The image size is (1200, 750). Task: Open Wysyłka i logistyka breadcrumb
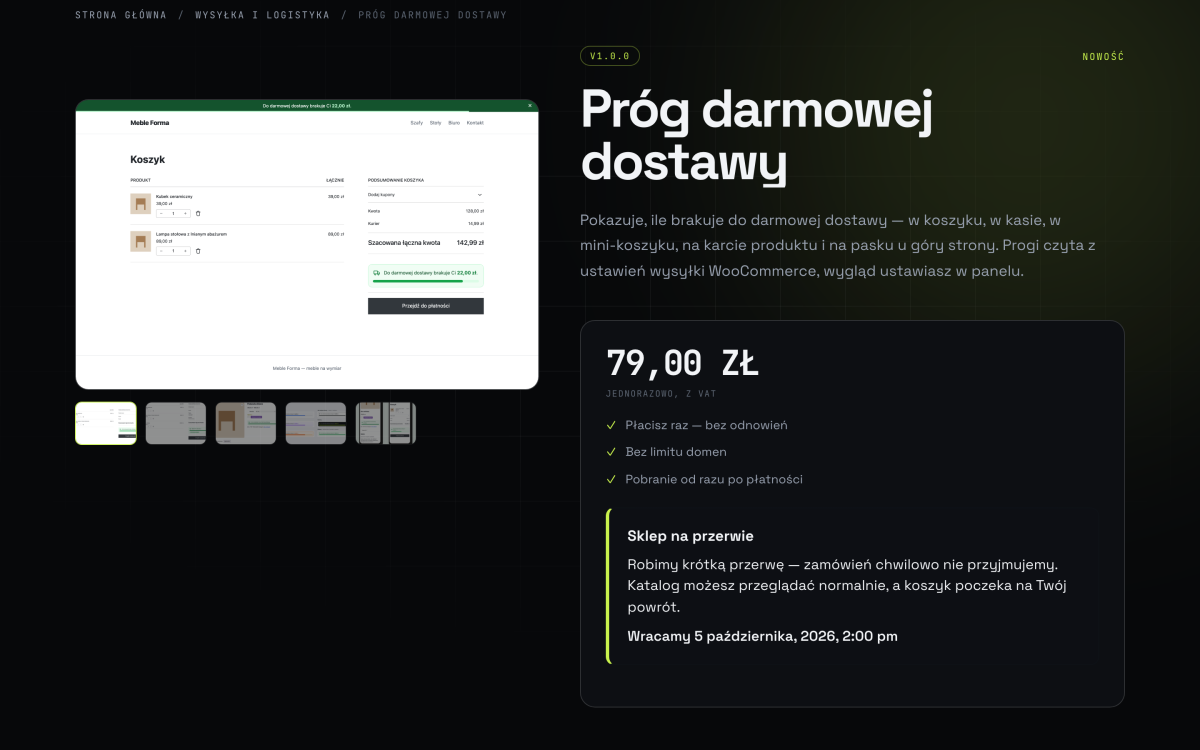point(260,15)
